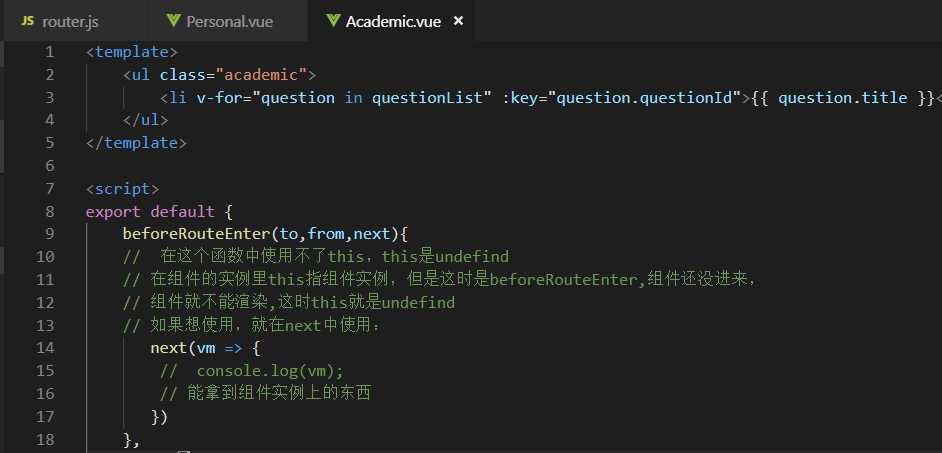Click the Vue icon on Personal.vue tab
942x453 pixels.
[x=174, y=21]
